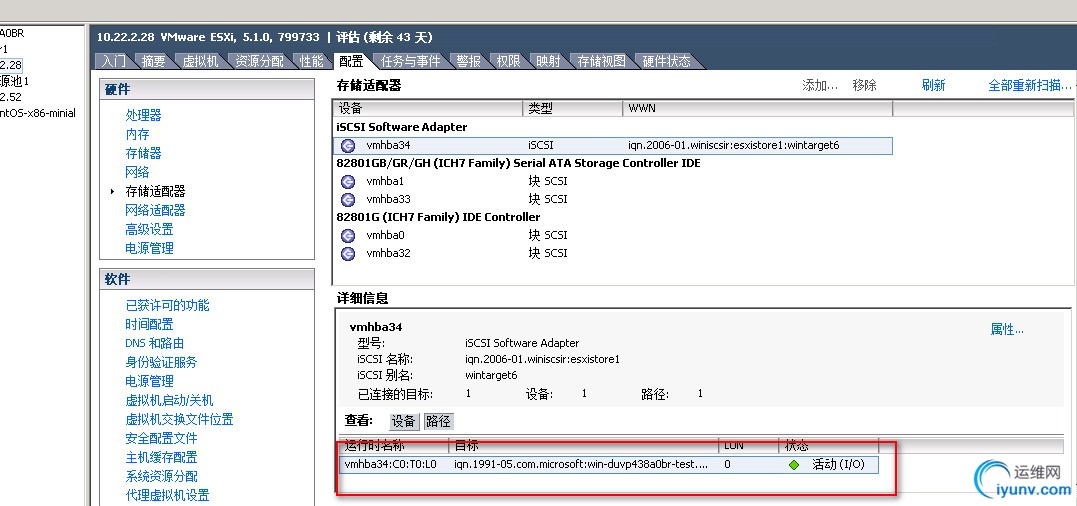This screenshot has height=506, width=1077.
Task: Click the vmhba32 adapter icon
Action: coord(348,253)
